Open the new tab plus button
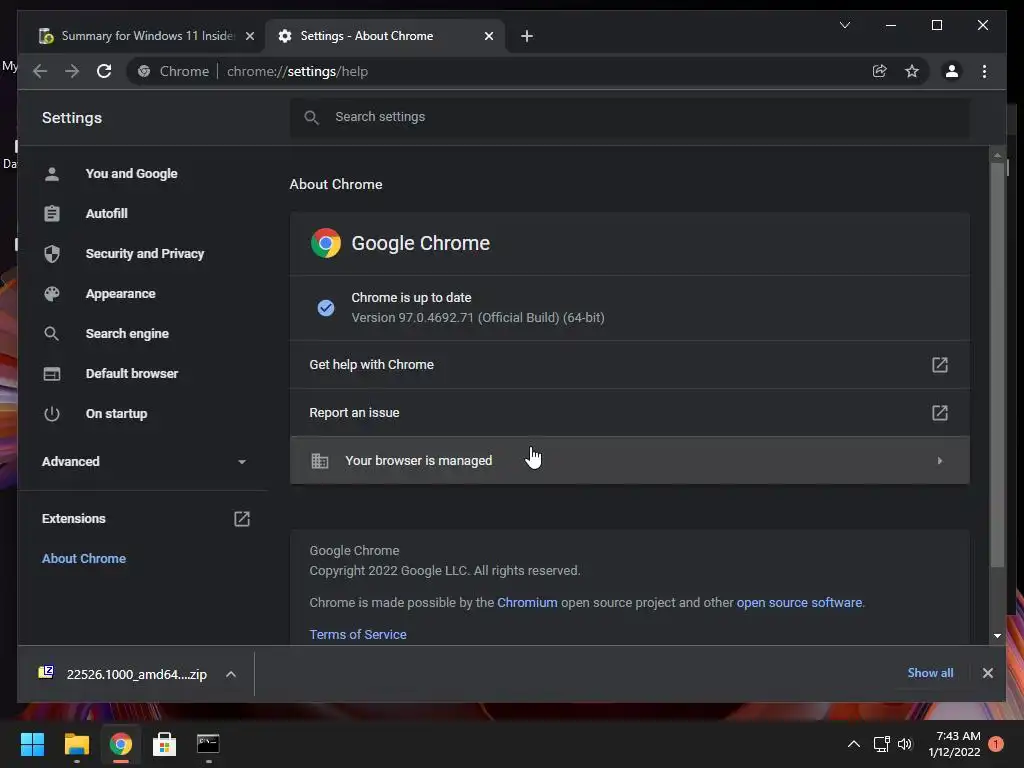The image size is (1024, 768). click(x=527, y=36)
